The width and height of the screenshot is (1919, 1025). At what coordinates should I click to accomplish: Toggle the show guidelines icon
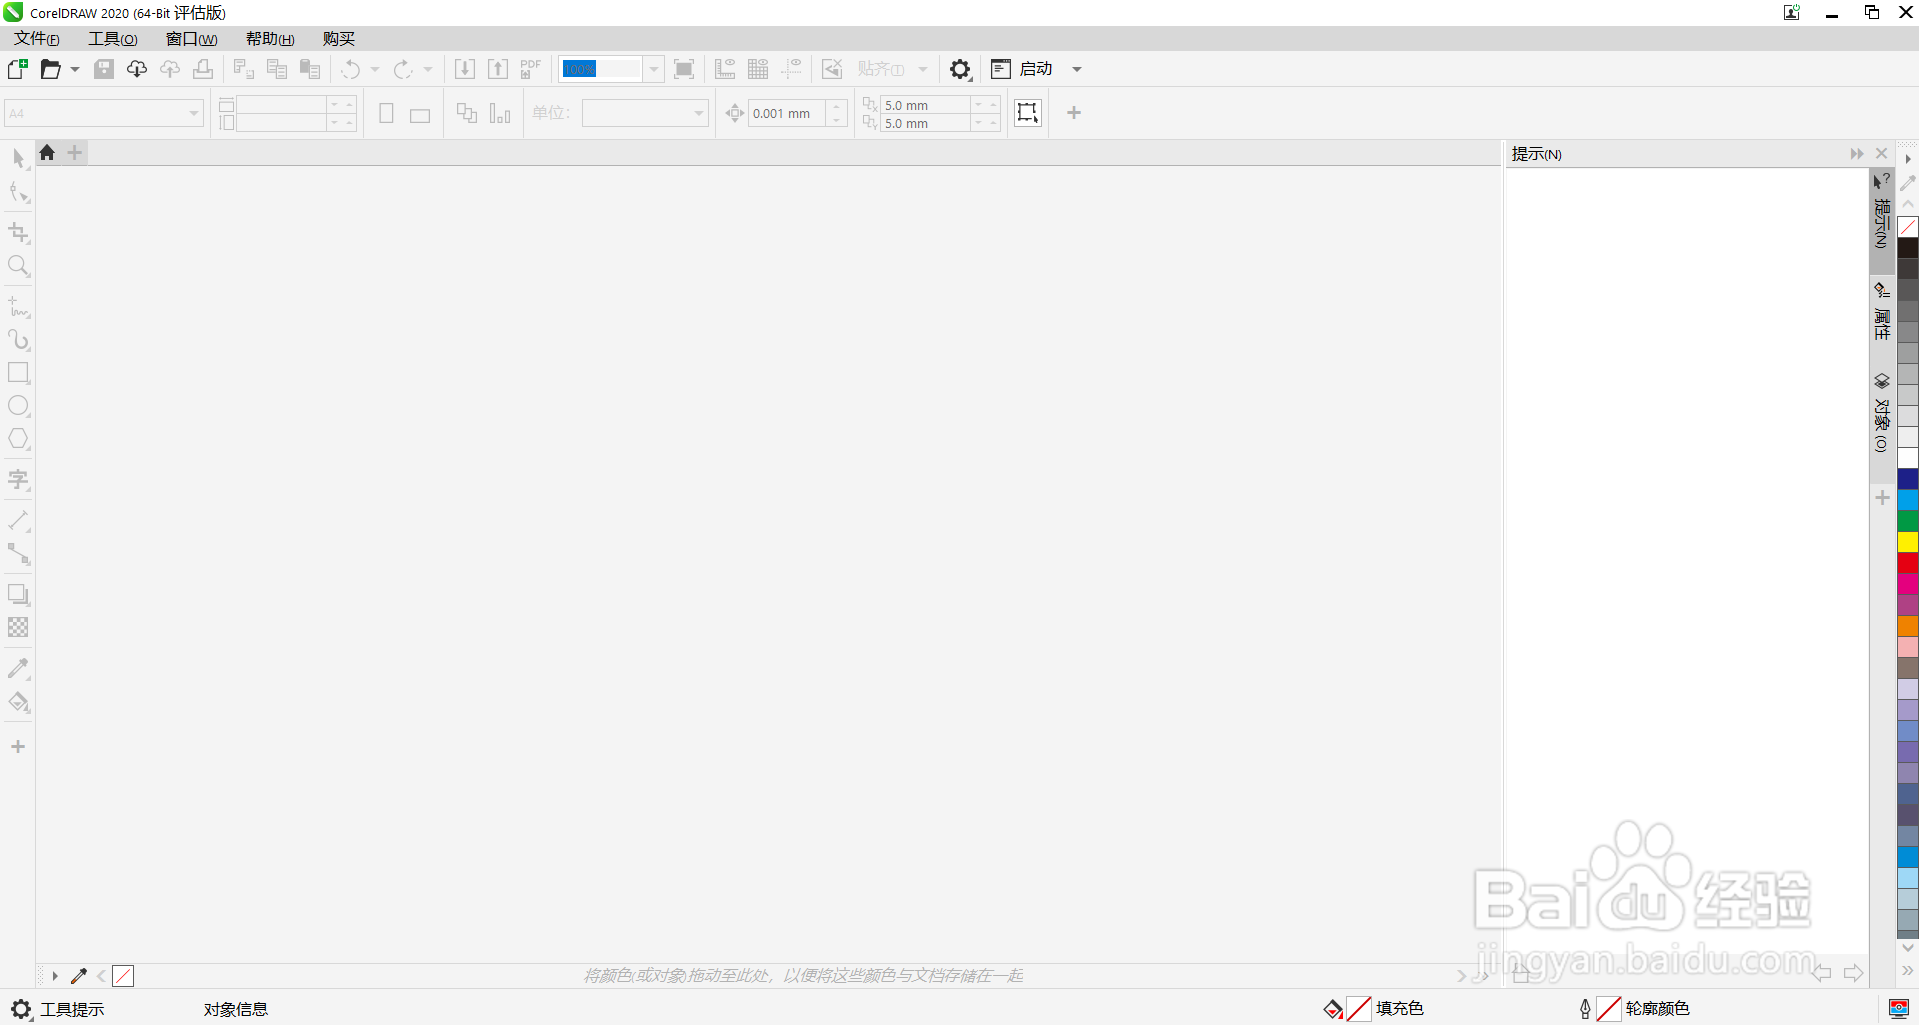pos(791,69)
